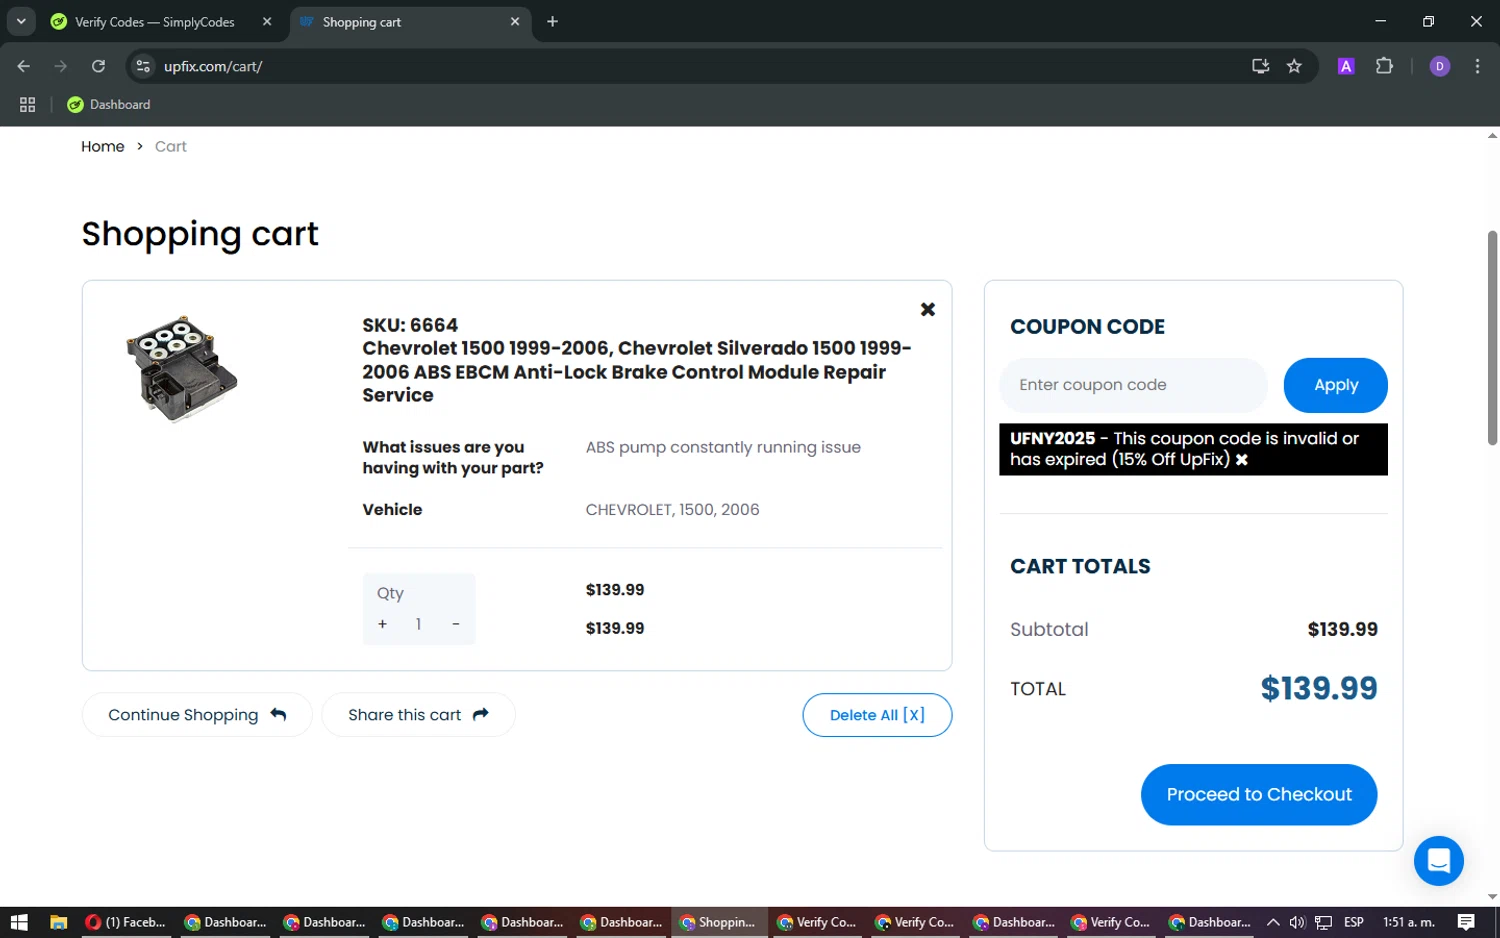Click in the Enter coupon code field
The height and width of the screenshot is (938, 1500).
(1133, 385)
